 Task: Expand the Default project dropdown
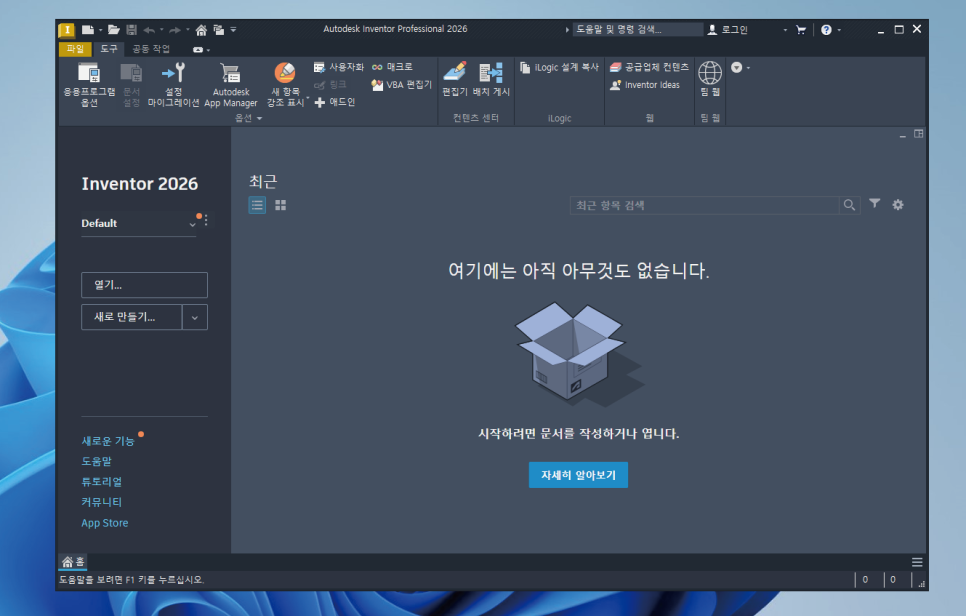tap(192, 225)
